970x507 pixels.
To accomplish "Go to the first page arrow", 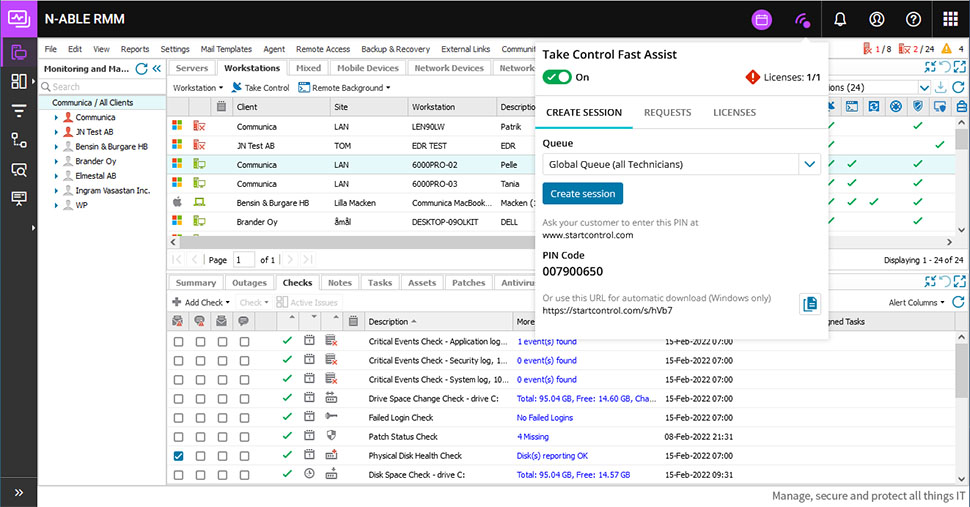I will [x=177, y=260].
